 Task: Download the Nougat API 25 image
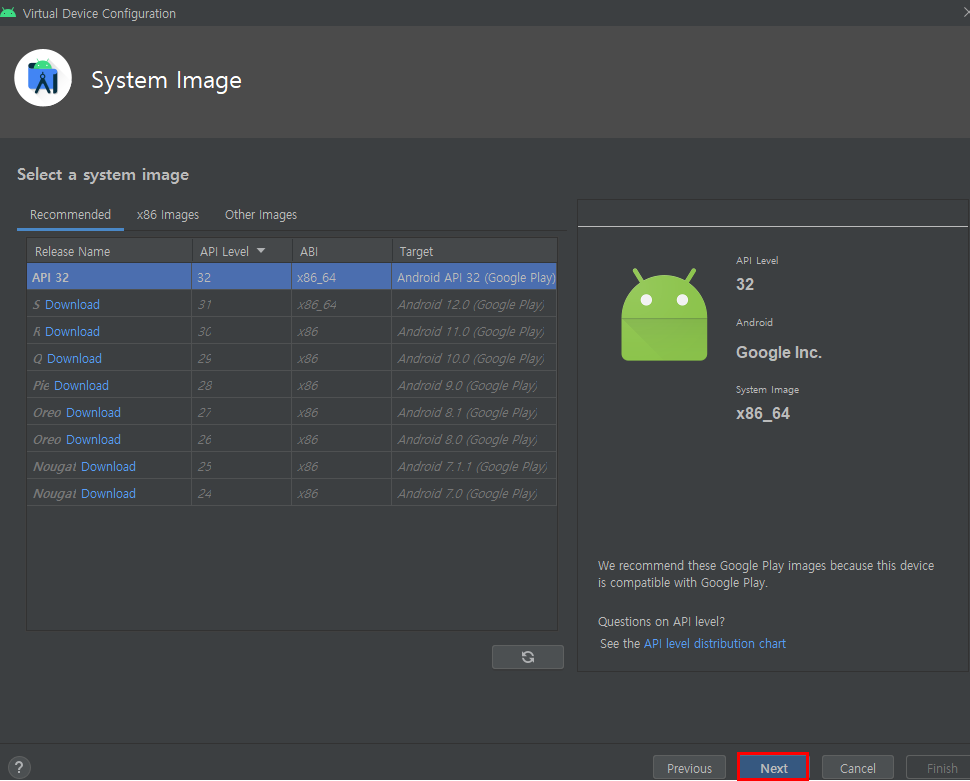click(x=108, y=467)
